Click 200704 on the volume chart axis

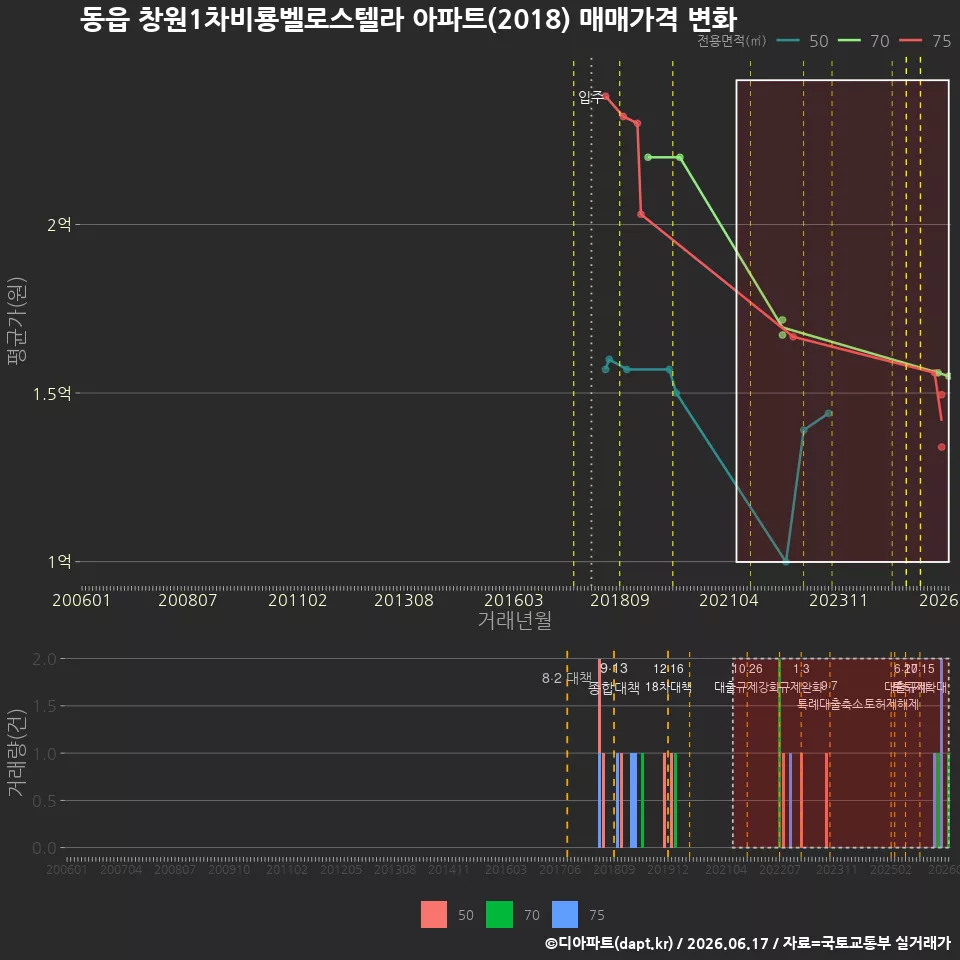[x=121, y=869]
